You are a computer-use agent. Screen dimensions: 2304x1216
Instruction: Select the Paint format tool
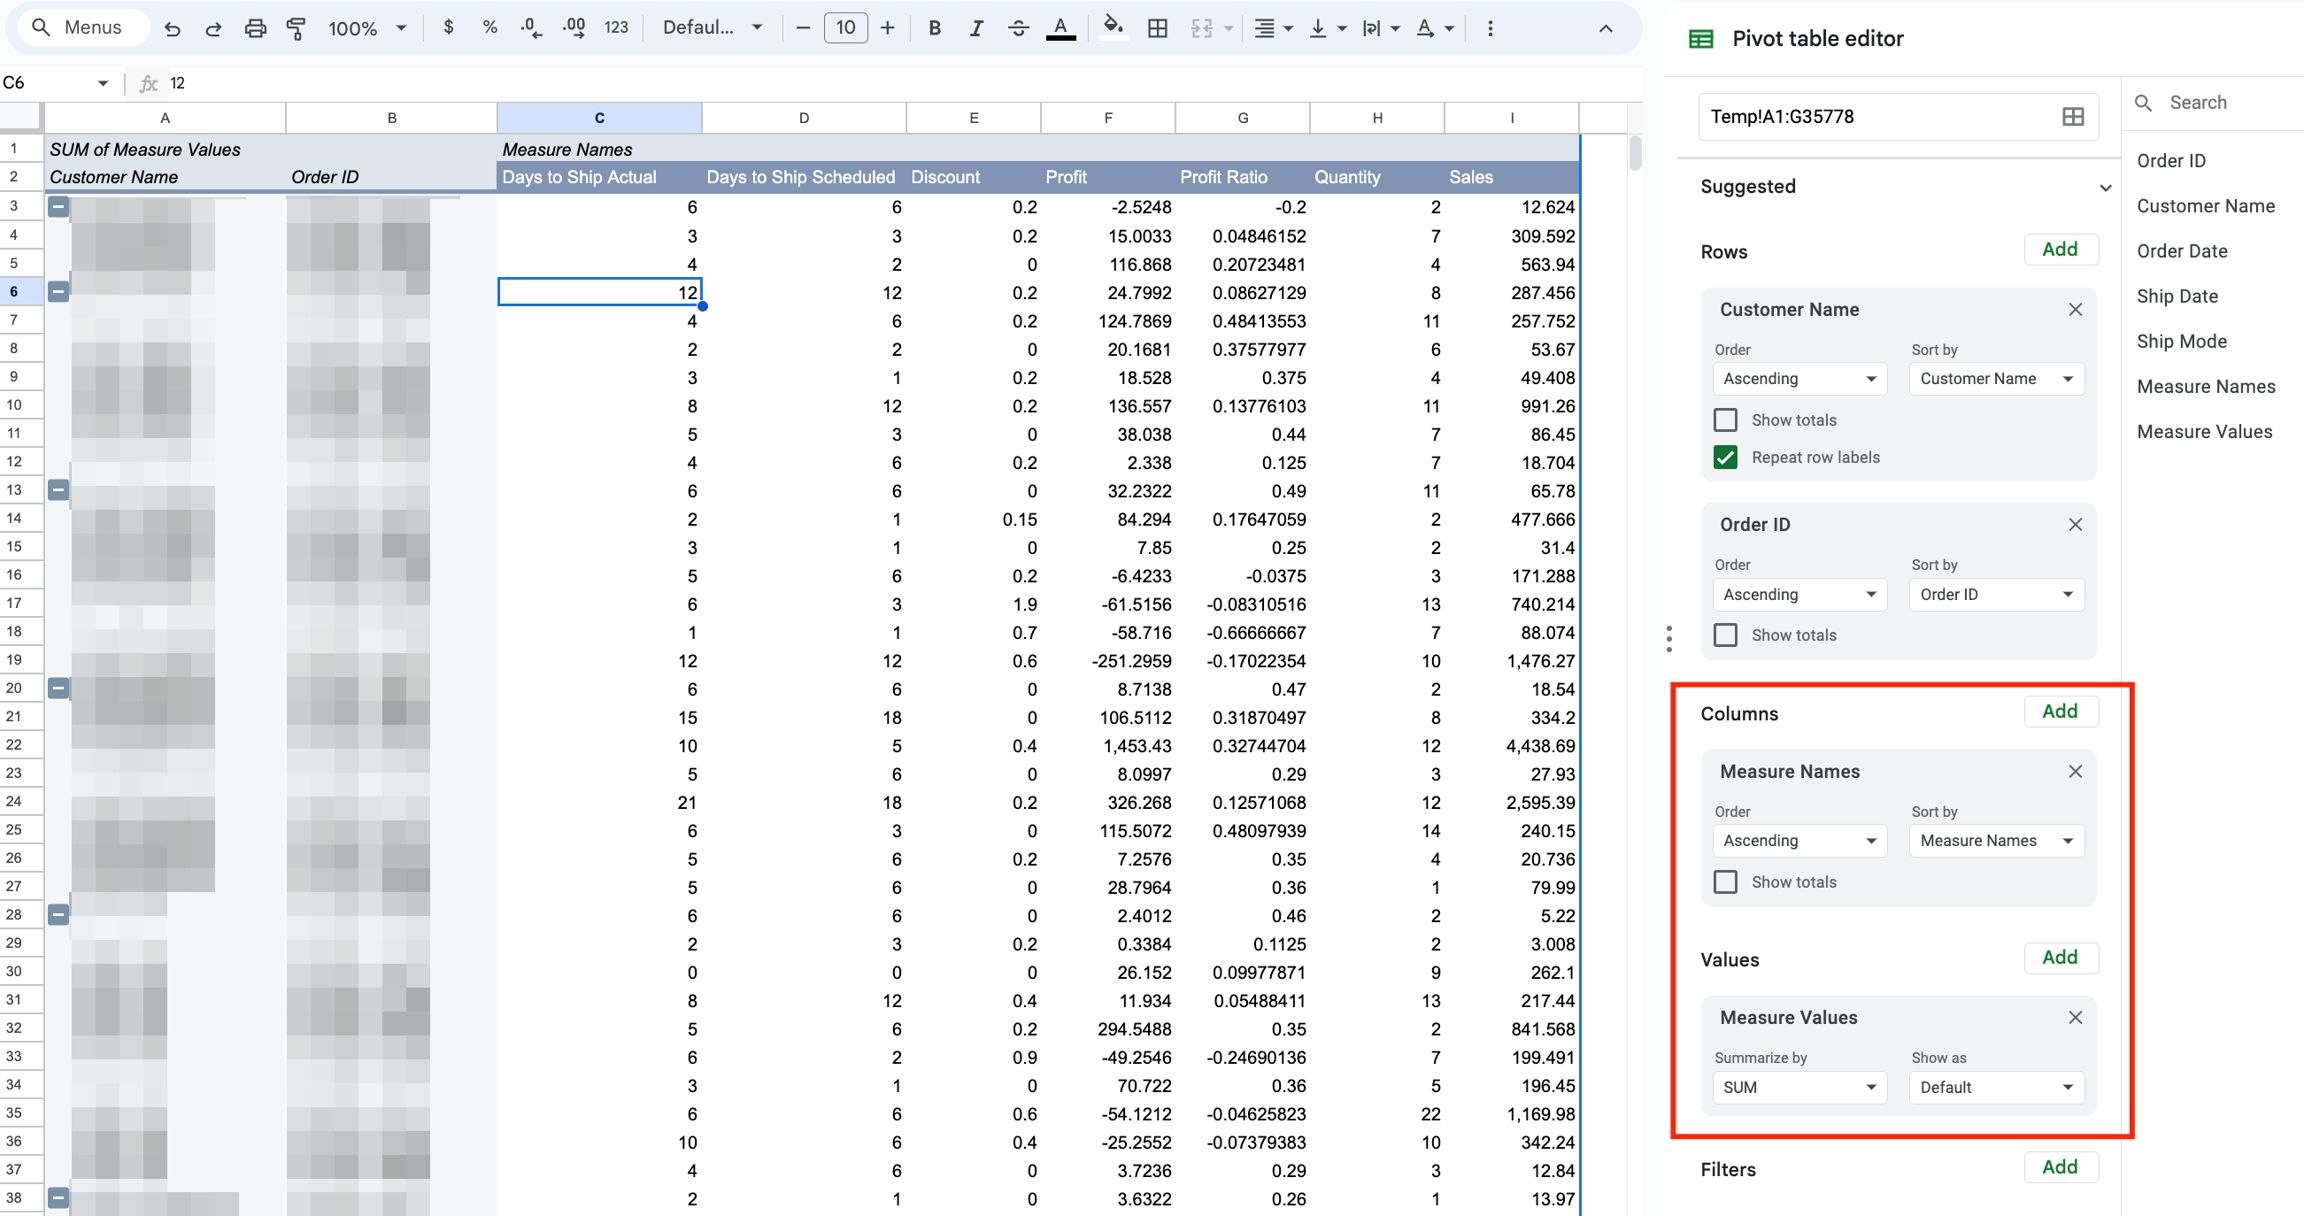pyautogui.click(x=296, y=28)
